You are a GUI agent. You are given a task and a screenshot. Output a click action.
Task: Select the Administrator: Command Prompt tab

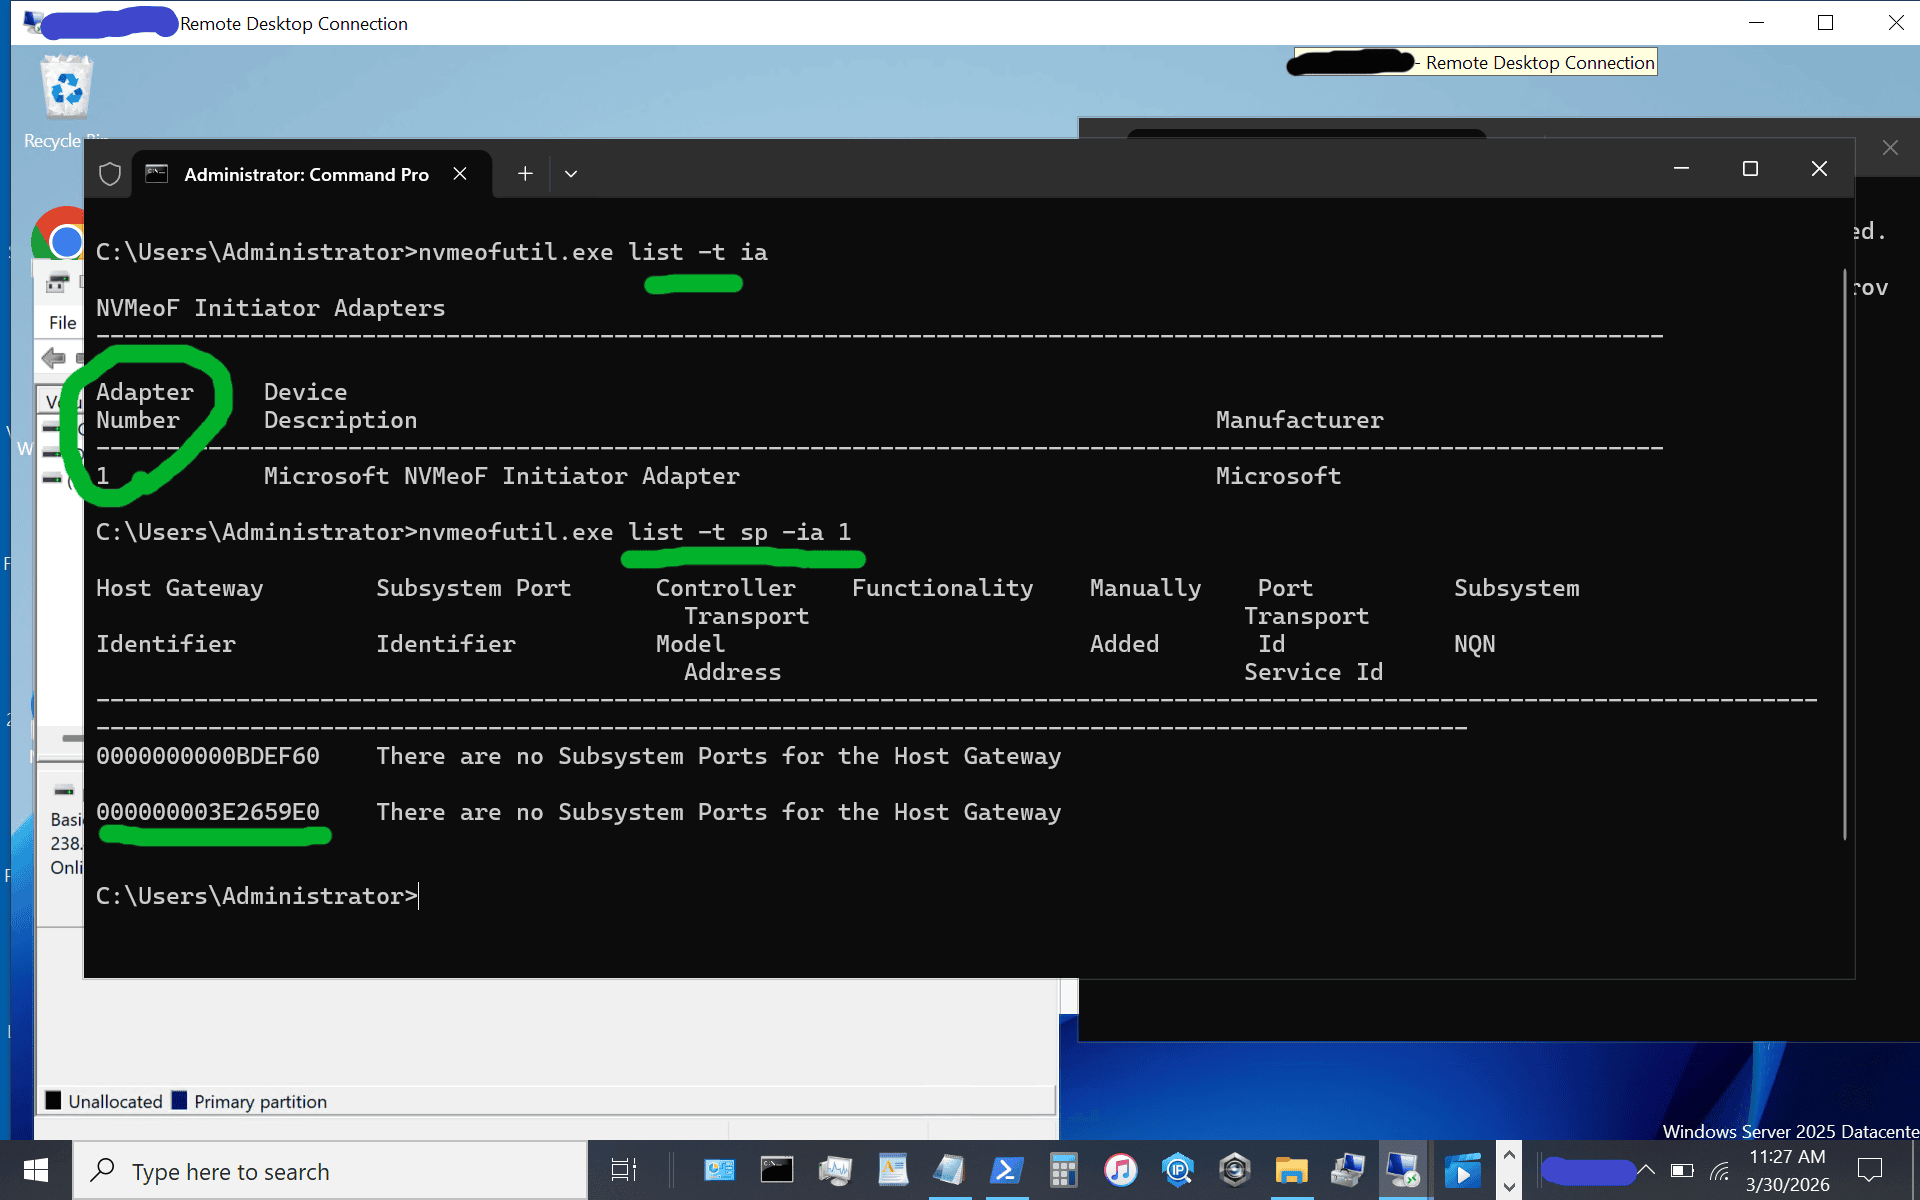pos(311,174)
